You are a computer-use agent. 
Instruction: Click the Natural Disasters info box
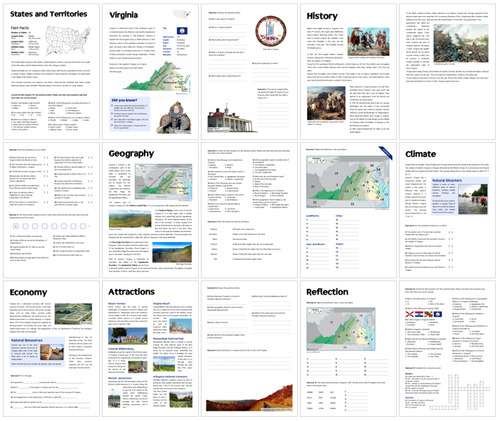459,196
